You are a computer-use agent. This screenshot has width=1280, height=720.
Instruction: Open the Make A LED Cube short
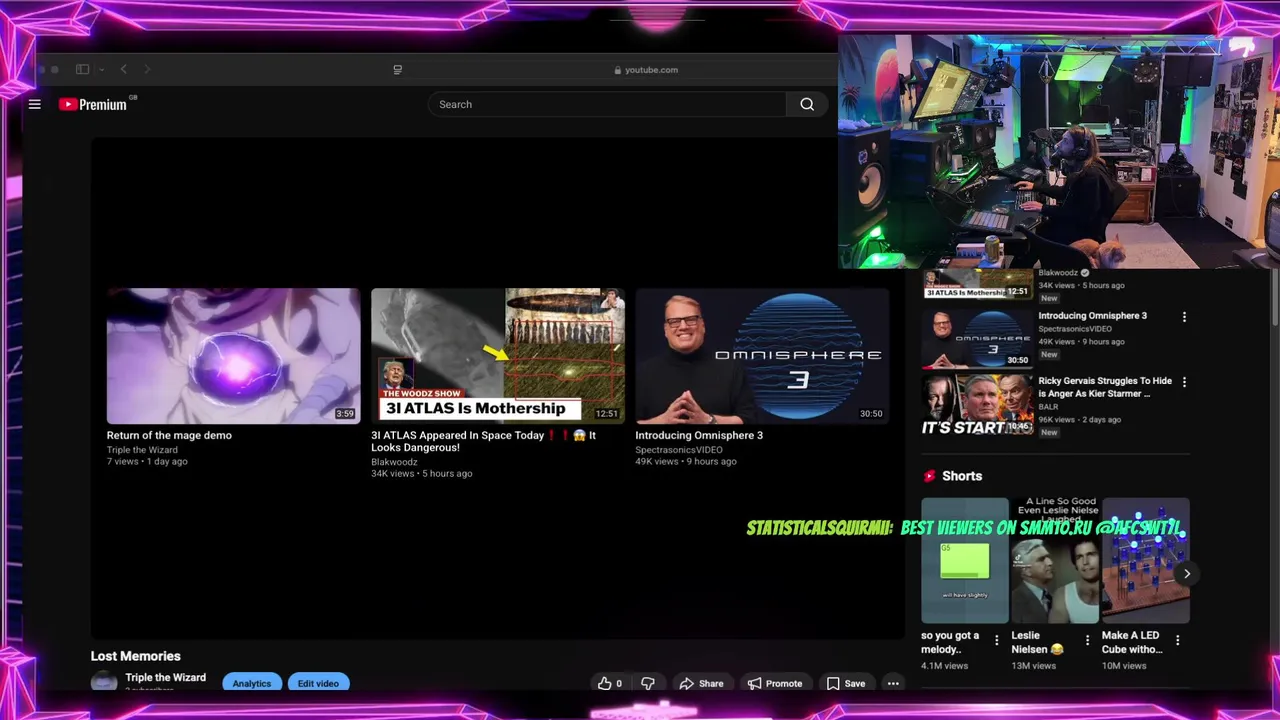pyautogui.click(x=1146, y=560)
